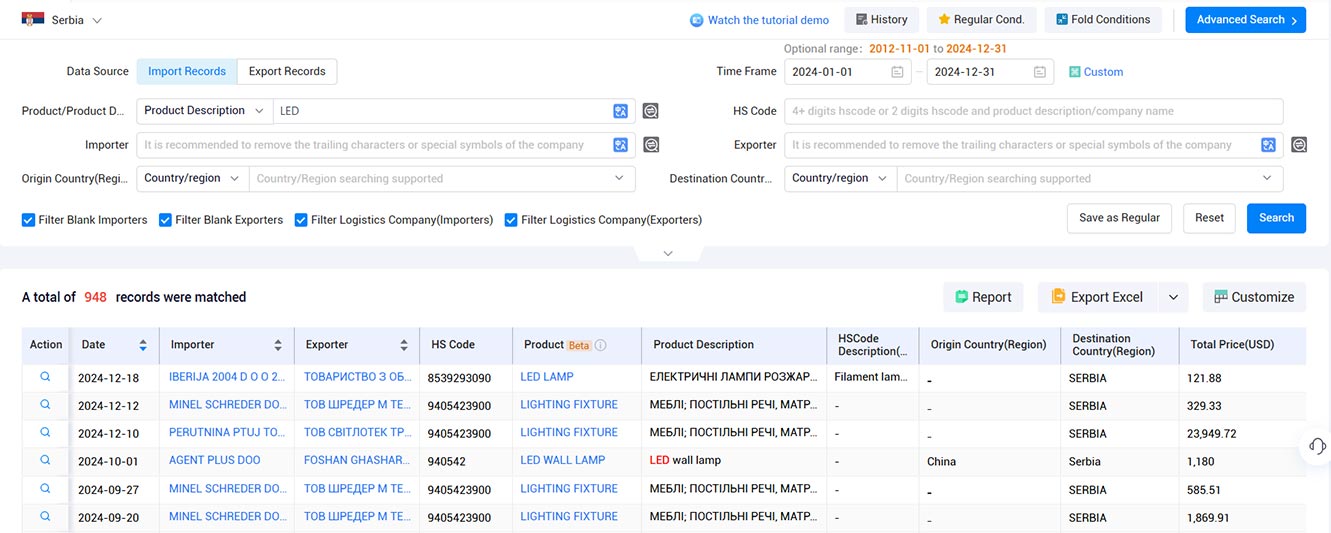This screenshot has width=1331, height=533.
Task: Click the round helper icon beside Product Description field
Action: click(651, 111)
